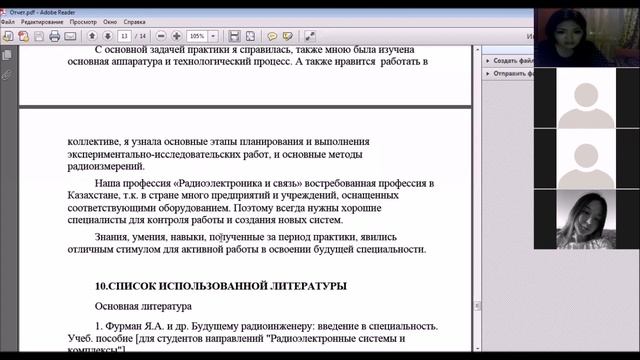Click heading 10.СПИСОК ИСПОЛЬЗОВАННОЙ ЛИТЕРАТУРЫ
The width and height of the screenshot is (640, 360).
(x=221, y=286)
